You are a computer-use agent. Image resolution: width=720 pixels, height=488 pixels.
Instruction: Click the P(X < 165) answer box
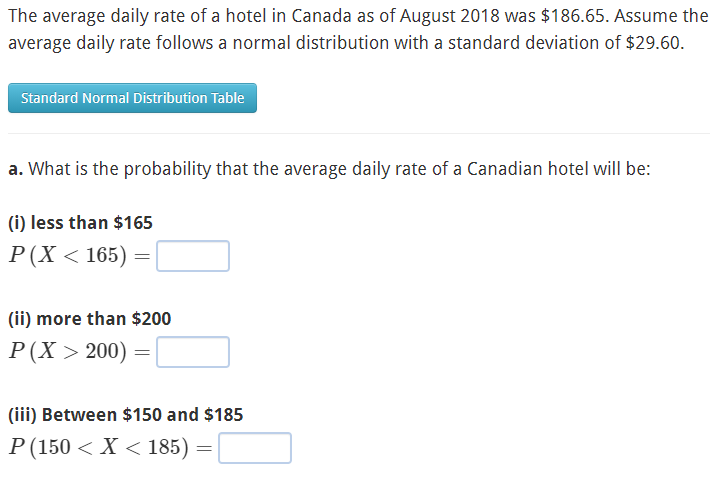(193, 256)
